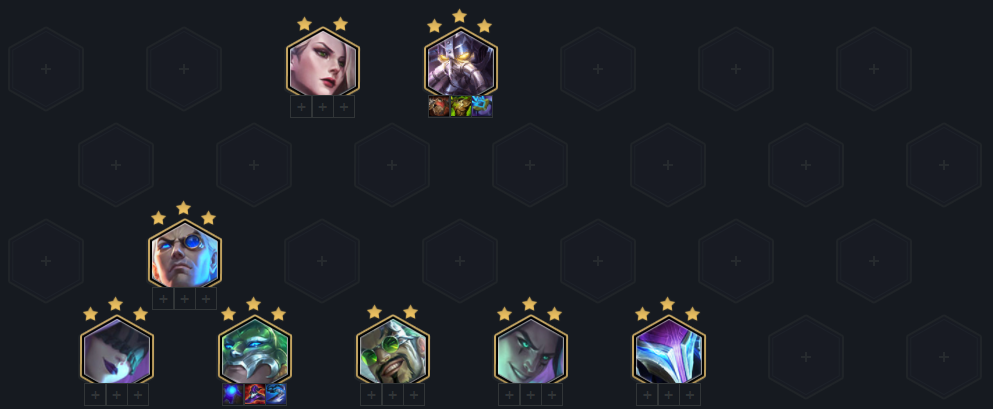Add item to goggles champion's middle slot
The image size is (993, 409).
coord(184,299)
